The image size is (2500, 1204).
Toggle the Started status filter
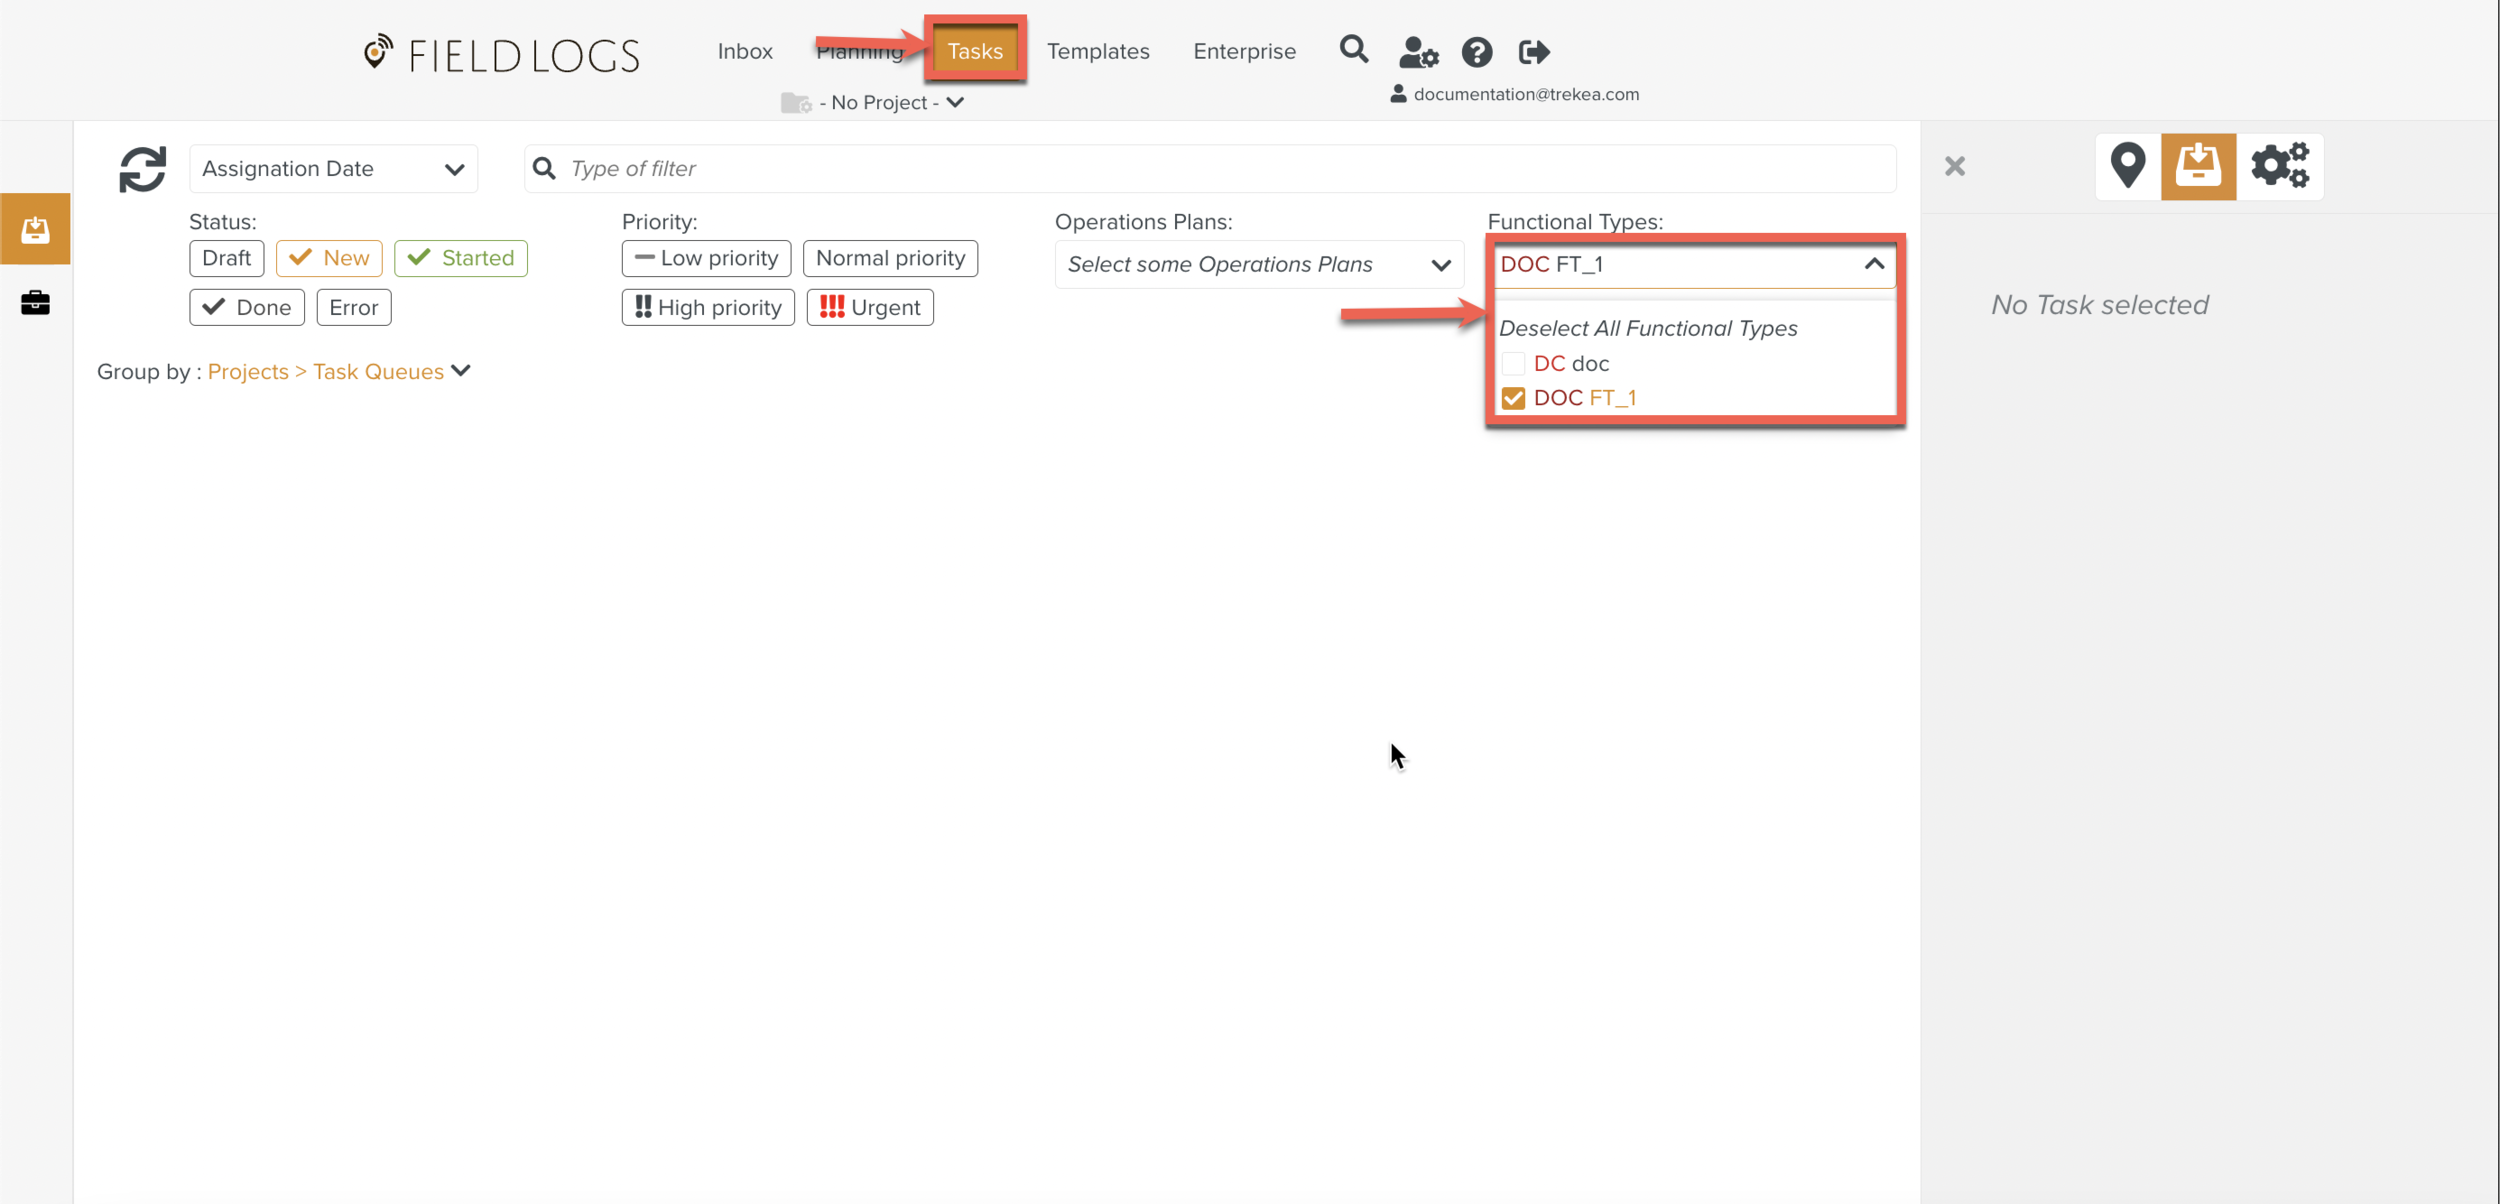pos(460,258)
